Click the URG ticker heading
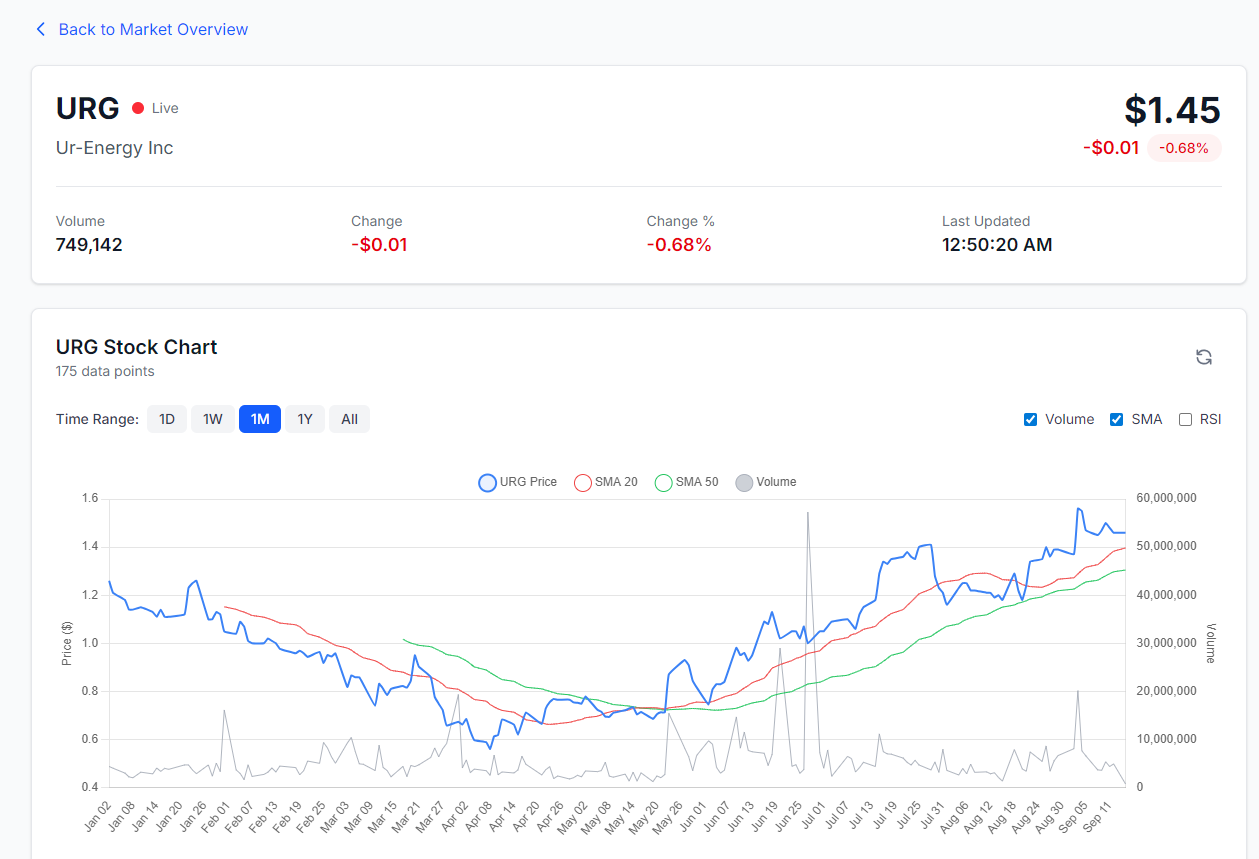1259x859 pixels. [x=88, y=108]
